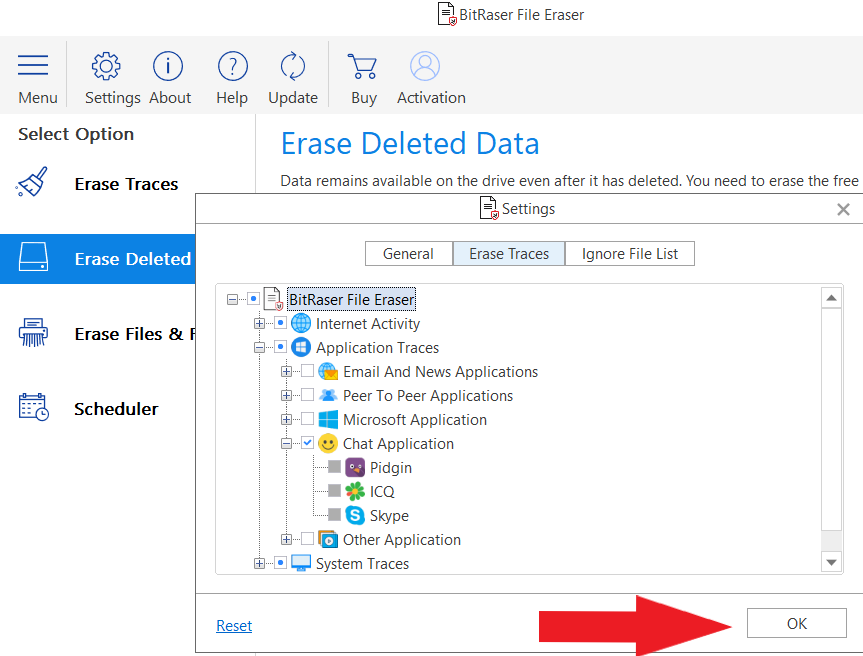Image resolution: width=863 pixels, height=656 pixels.
Task: Check the Microsoft Application checkbox
Action: click(307, 419)
